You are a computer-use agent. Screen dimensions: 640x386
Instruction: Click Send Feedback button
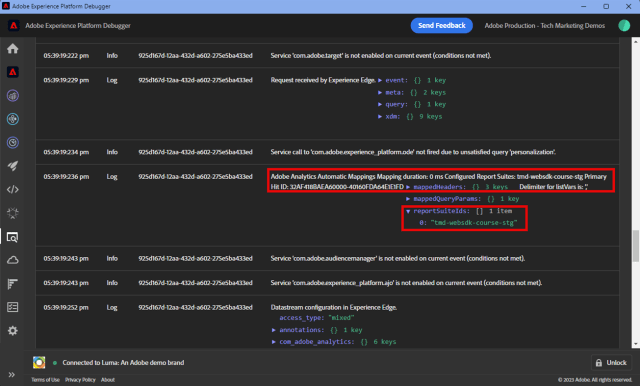click(442, 25)
